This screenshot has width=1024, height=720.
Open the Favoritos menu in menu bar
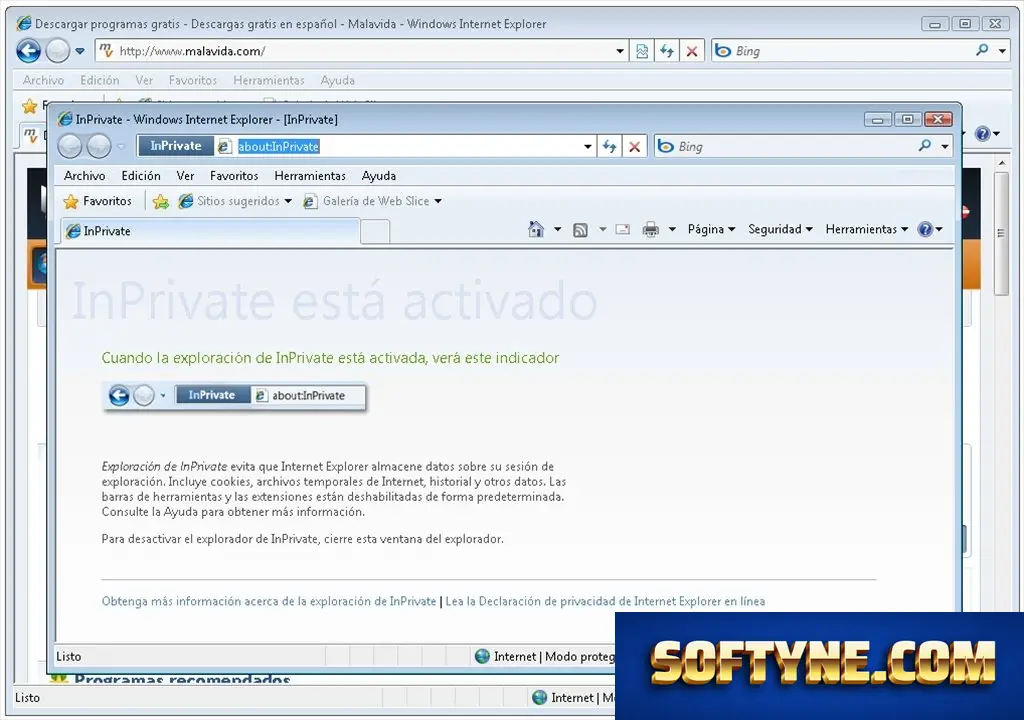[234, 176]
